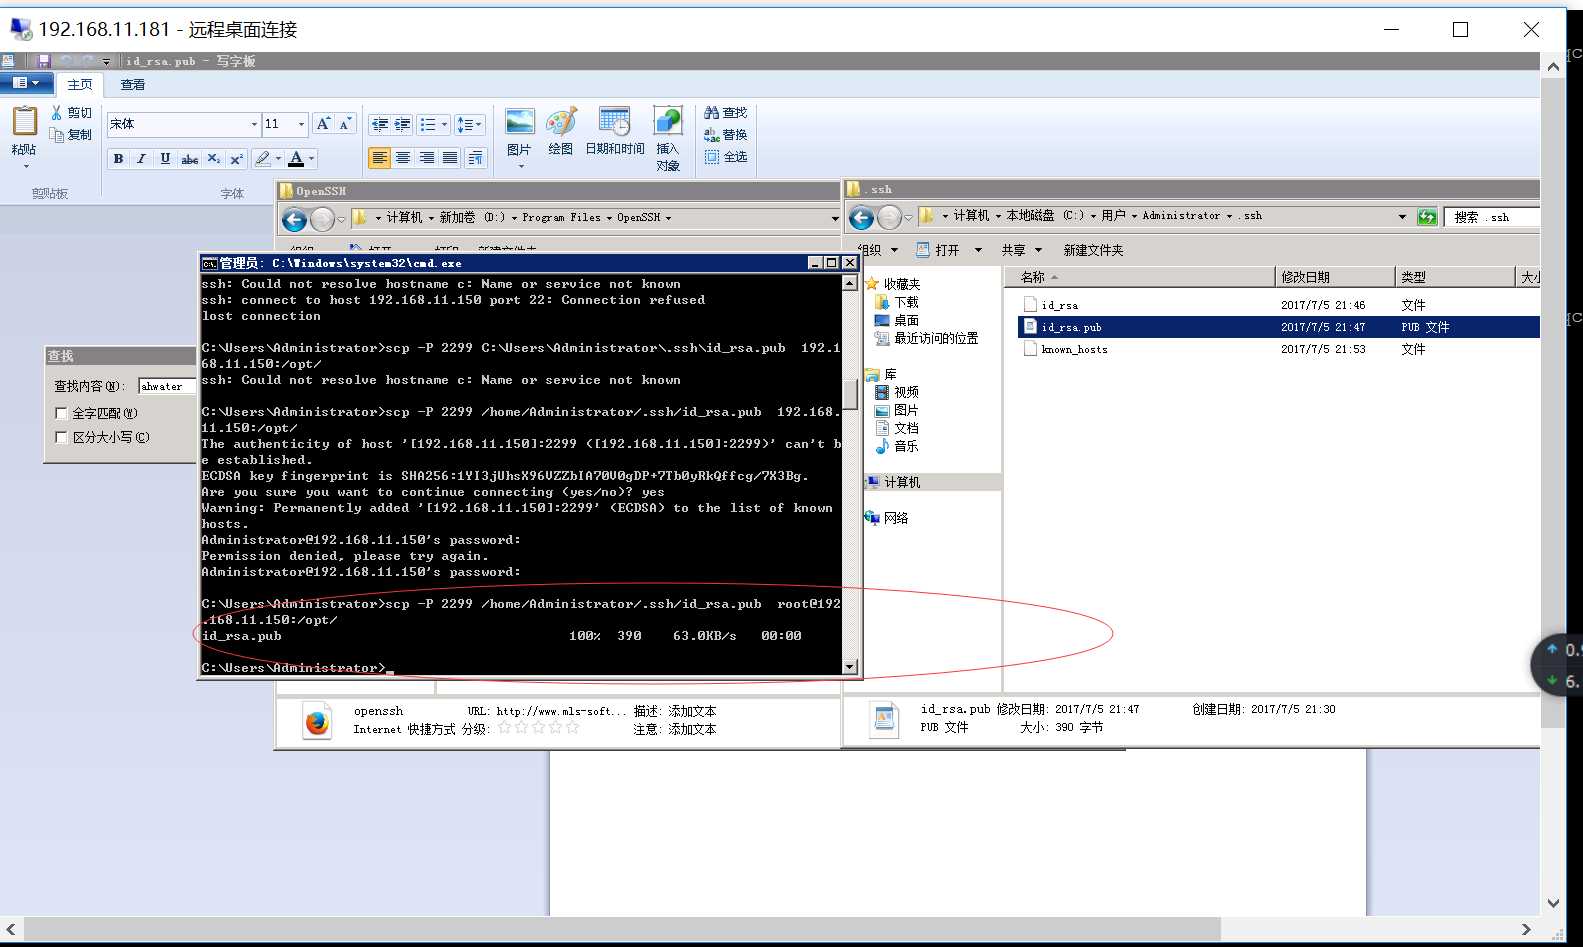The height and width of the screenshot is (947, 1583).
Task: Switch to the View (查看) tab
Action: click(133, 85)
